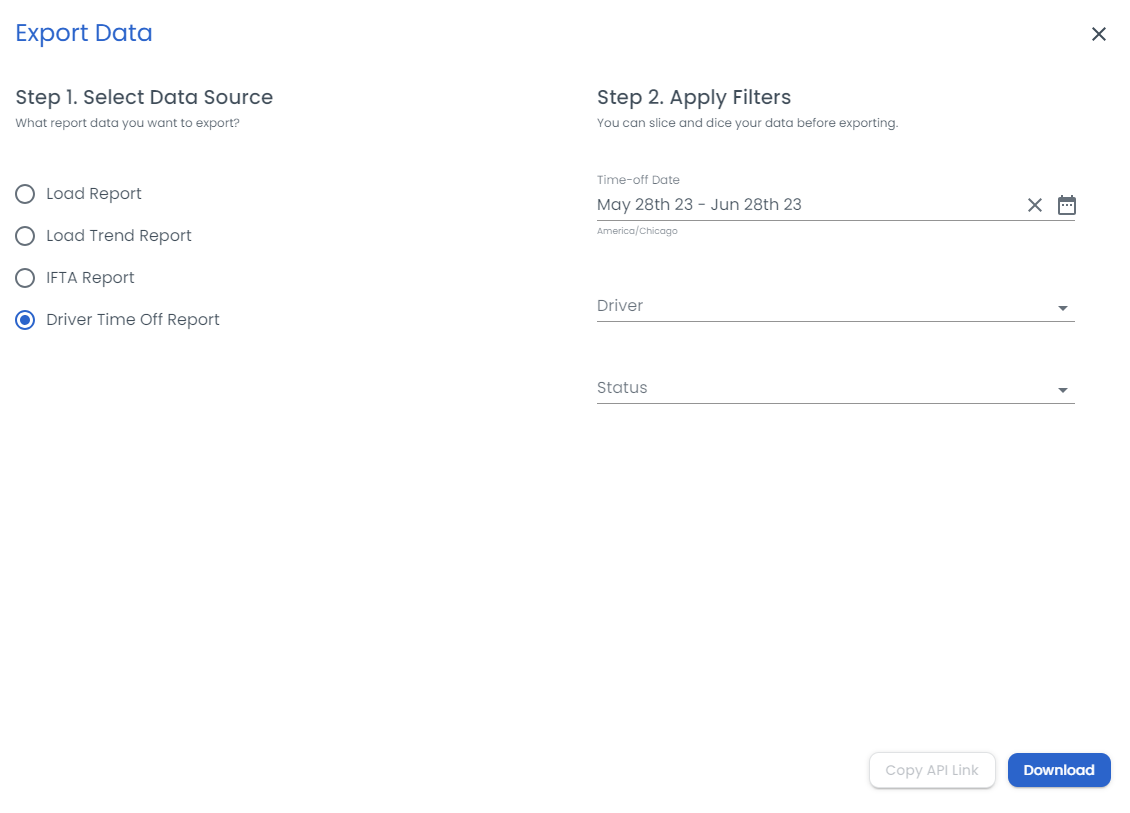
Task: Select the Load Report radio button
Action: click(25, 194)
